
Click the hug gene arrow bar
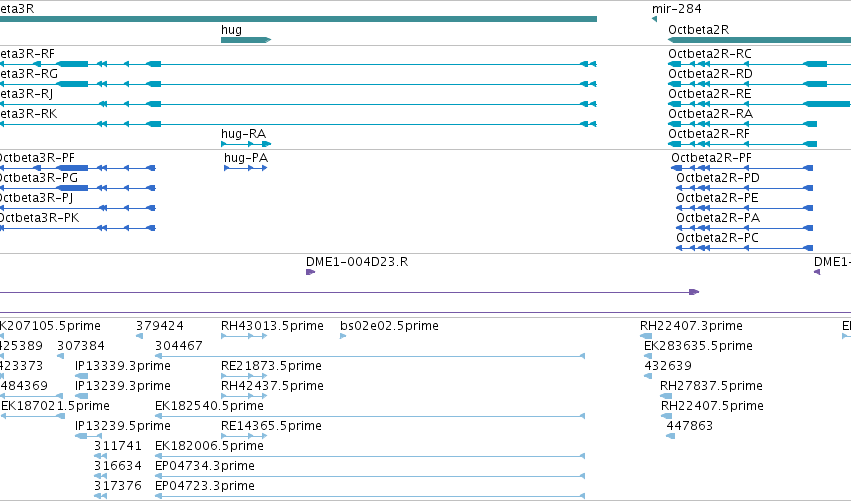click(x=246, y=40)
